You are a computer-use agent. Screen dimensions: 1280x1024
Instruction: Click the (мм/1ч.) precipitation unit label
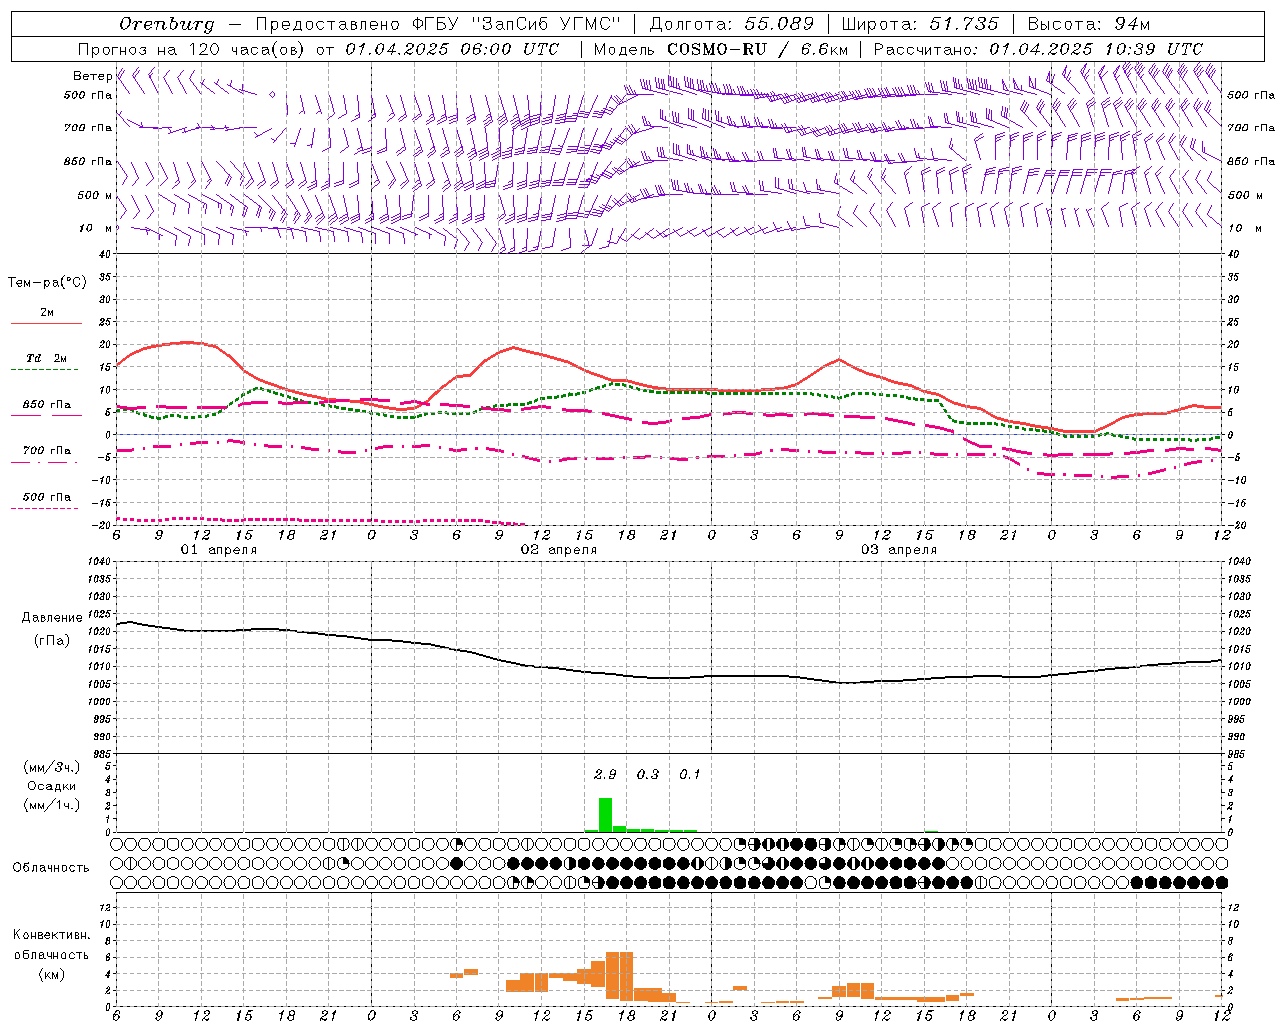pyautogui.click(x=51, y=805)
